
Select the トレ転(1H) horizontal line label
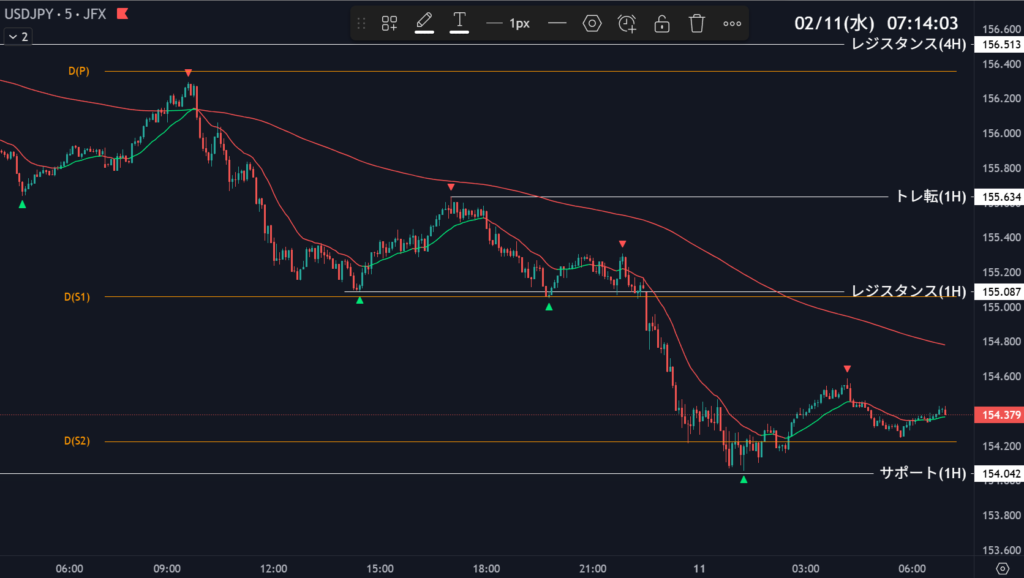point(916,197)
